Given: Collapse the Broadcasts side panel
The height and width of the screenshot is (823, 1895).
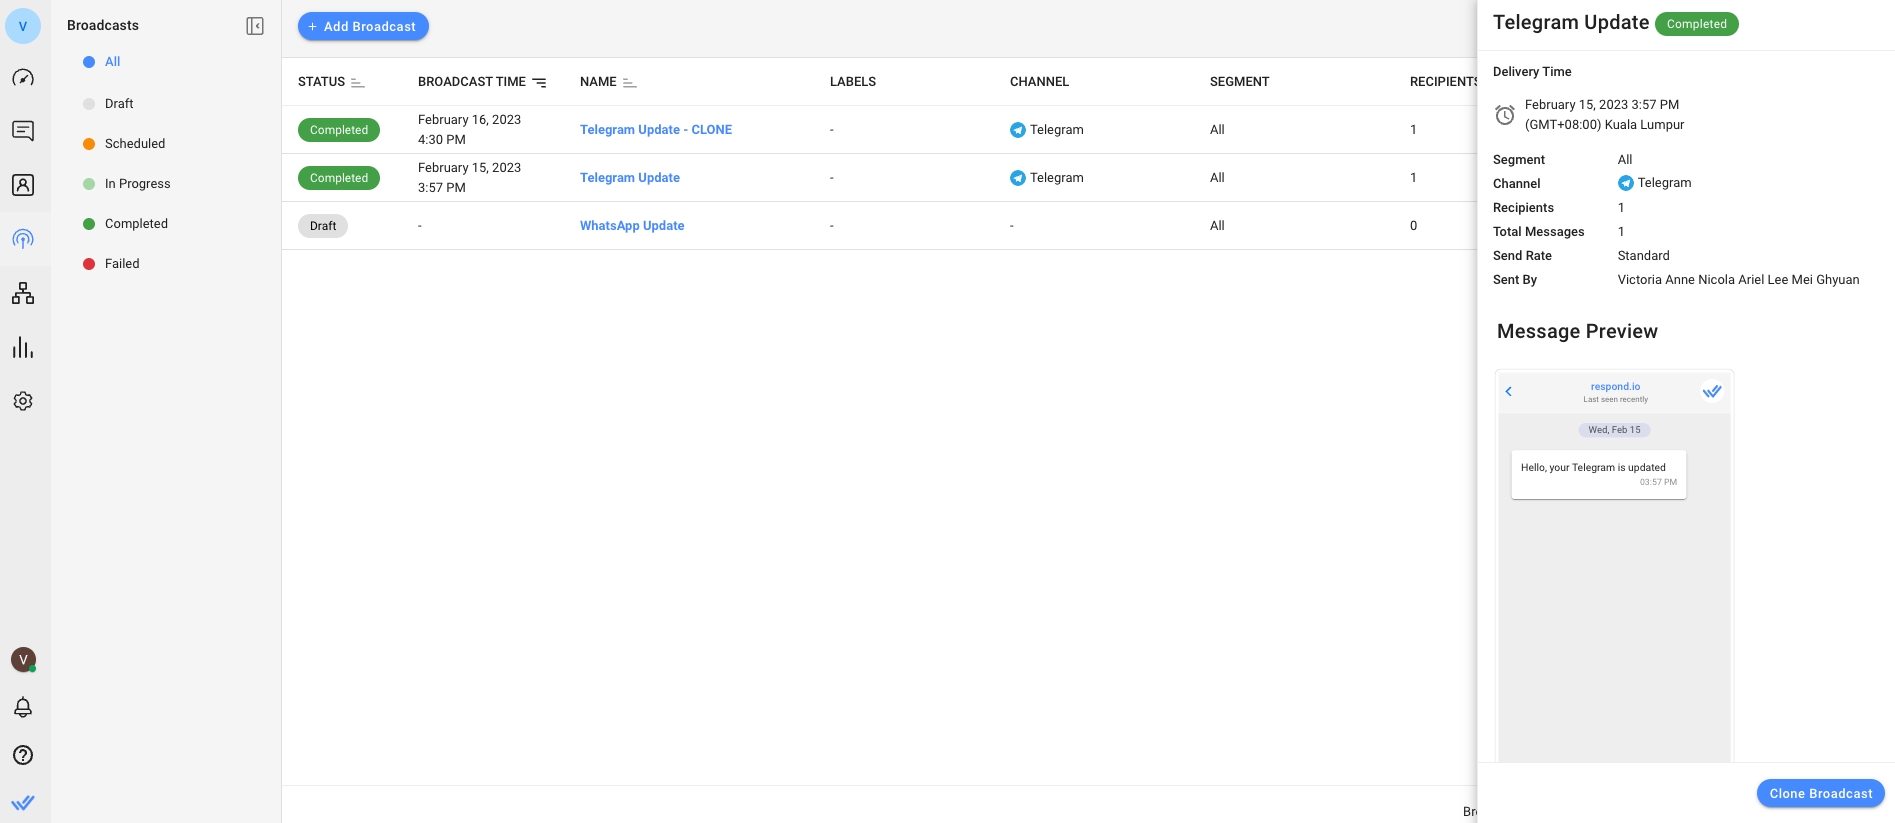Looking at the screenshot, I should (x=255, y=26).
